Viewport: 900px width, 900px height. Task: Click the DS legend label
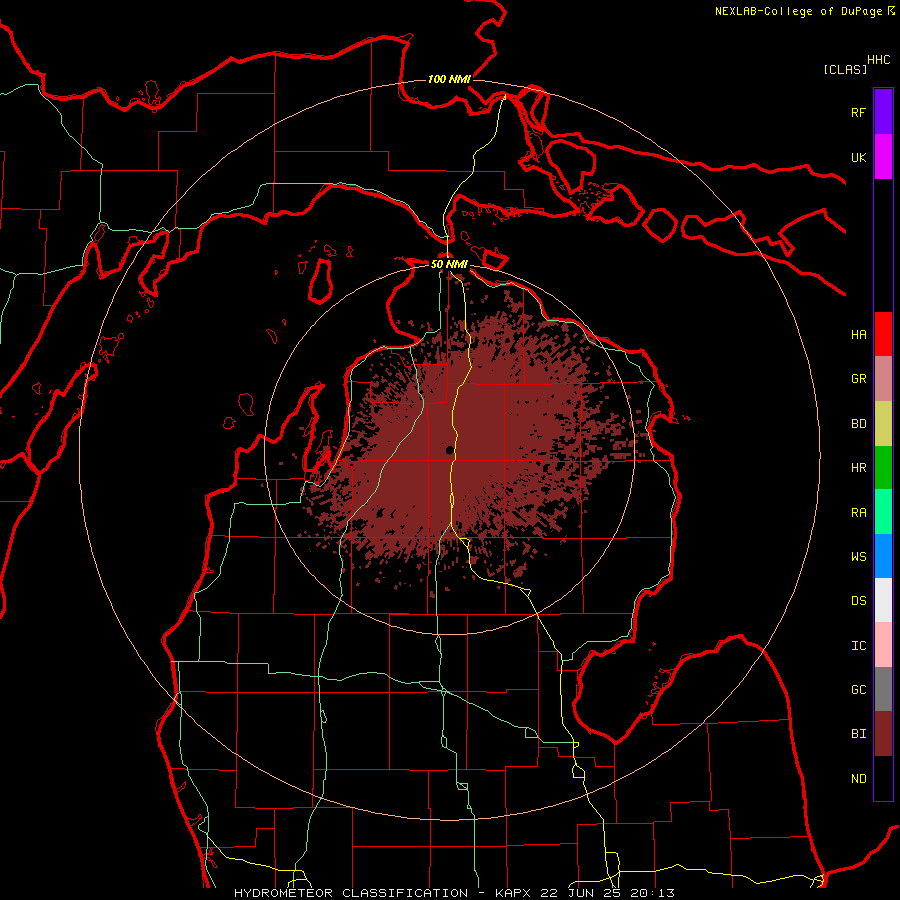click(x=859, y=600)
